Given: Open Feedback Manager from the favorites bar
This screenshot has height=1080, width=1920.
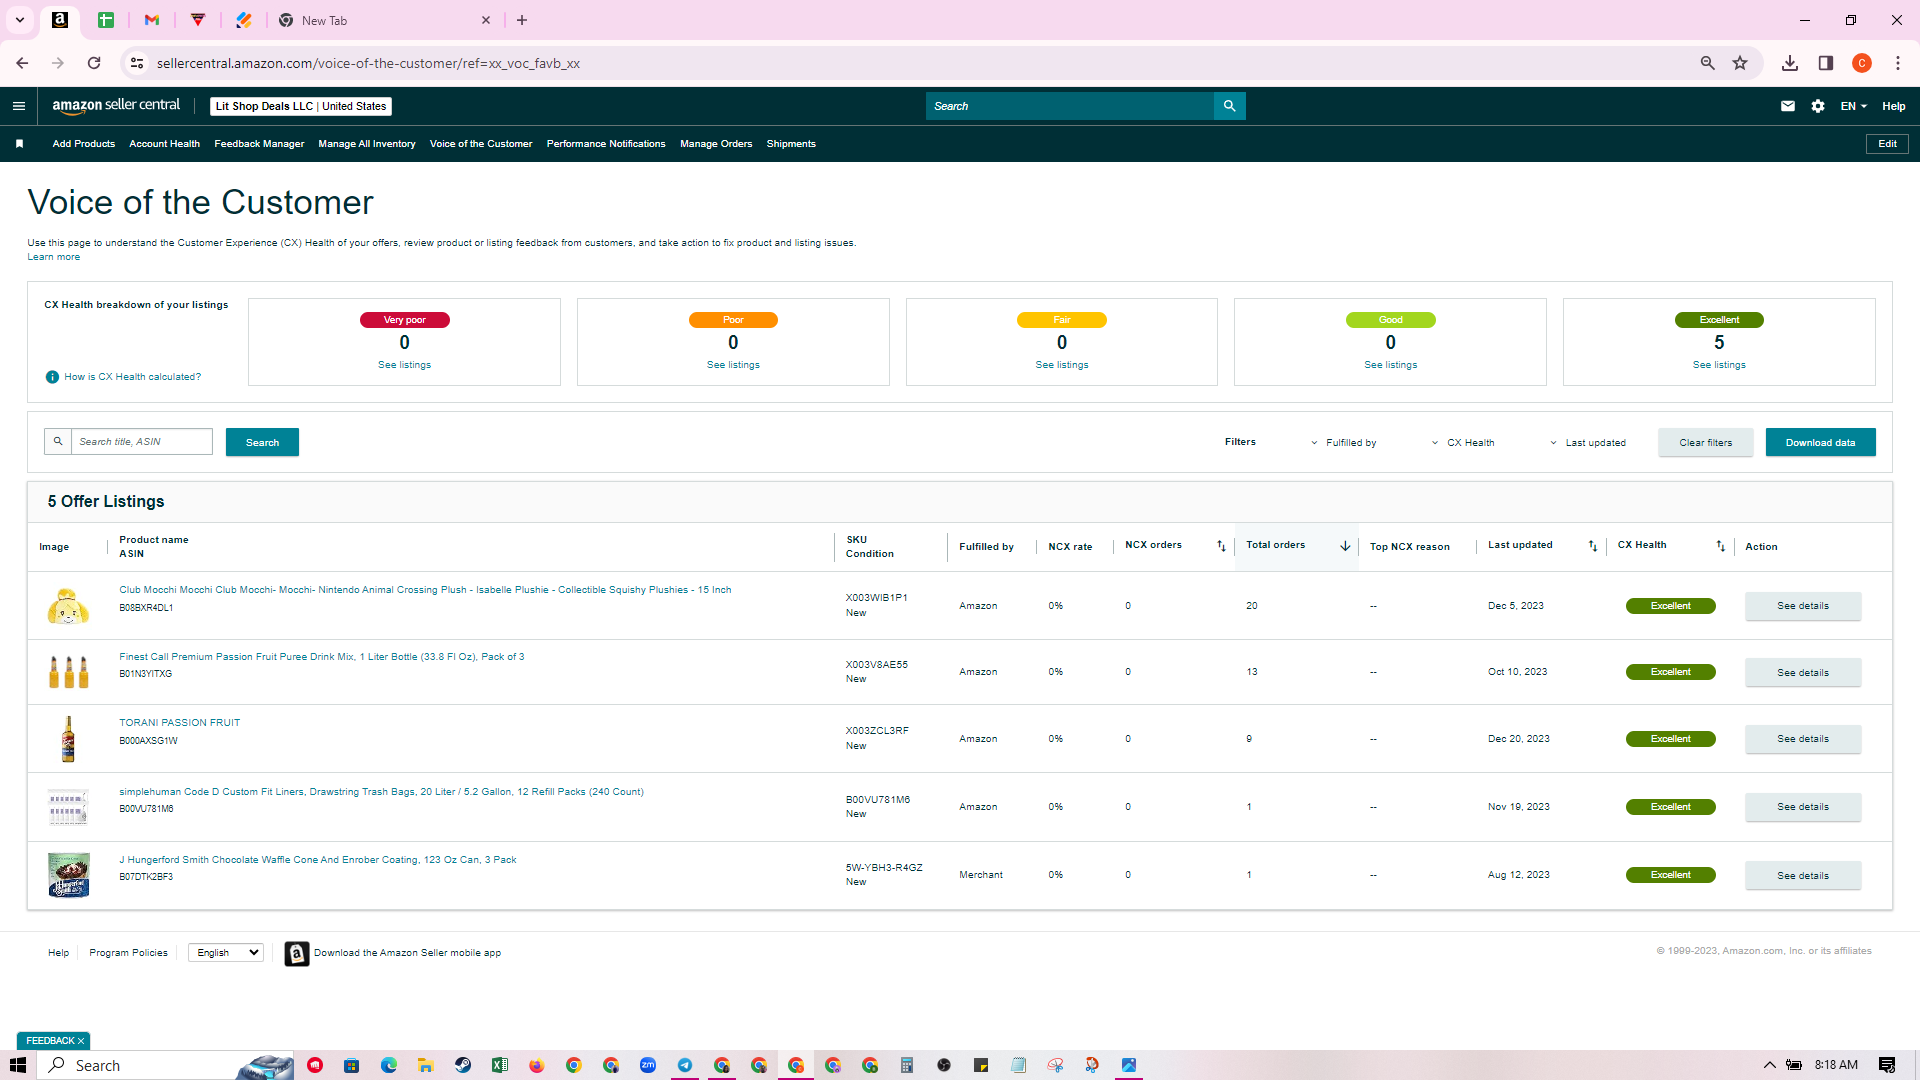Looking at the screenshot, I should click(x=259, y=144).
